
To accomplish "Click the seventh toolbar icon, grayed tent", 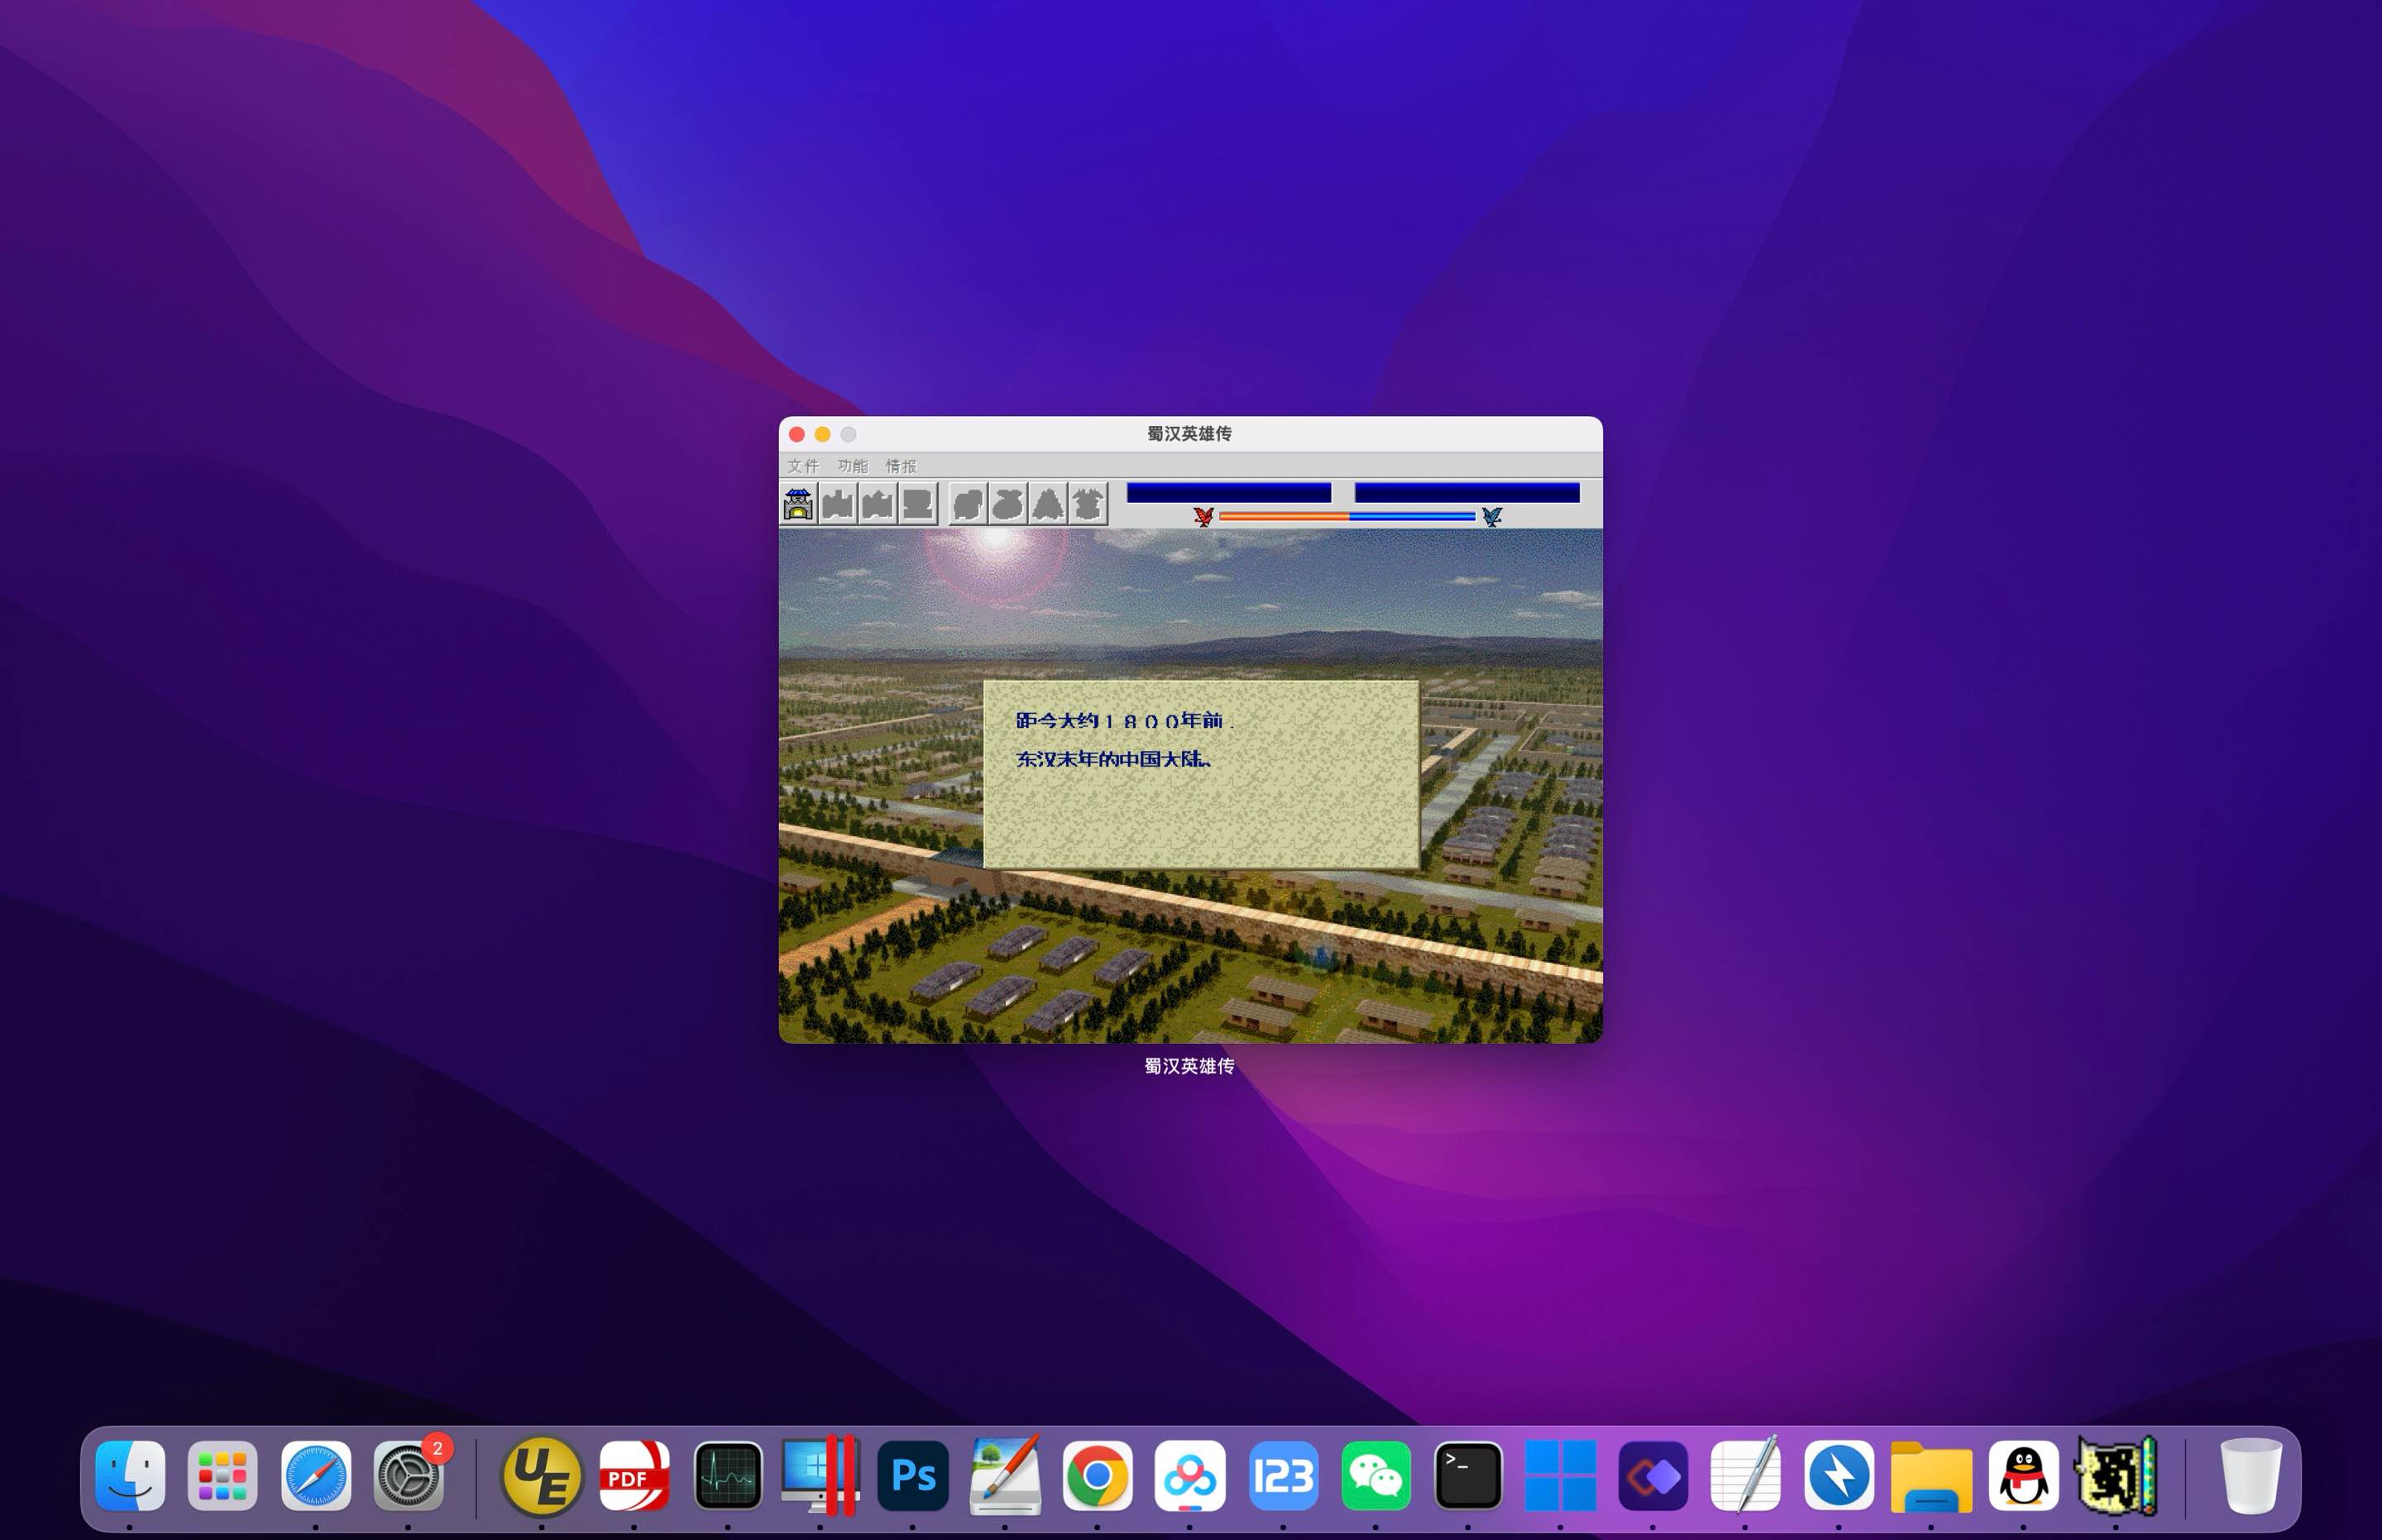I will tap(1048, 504).
